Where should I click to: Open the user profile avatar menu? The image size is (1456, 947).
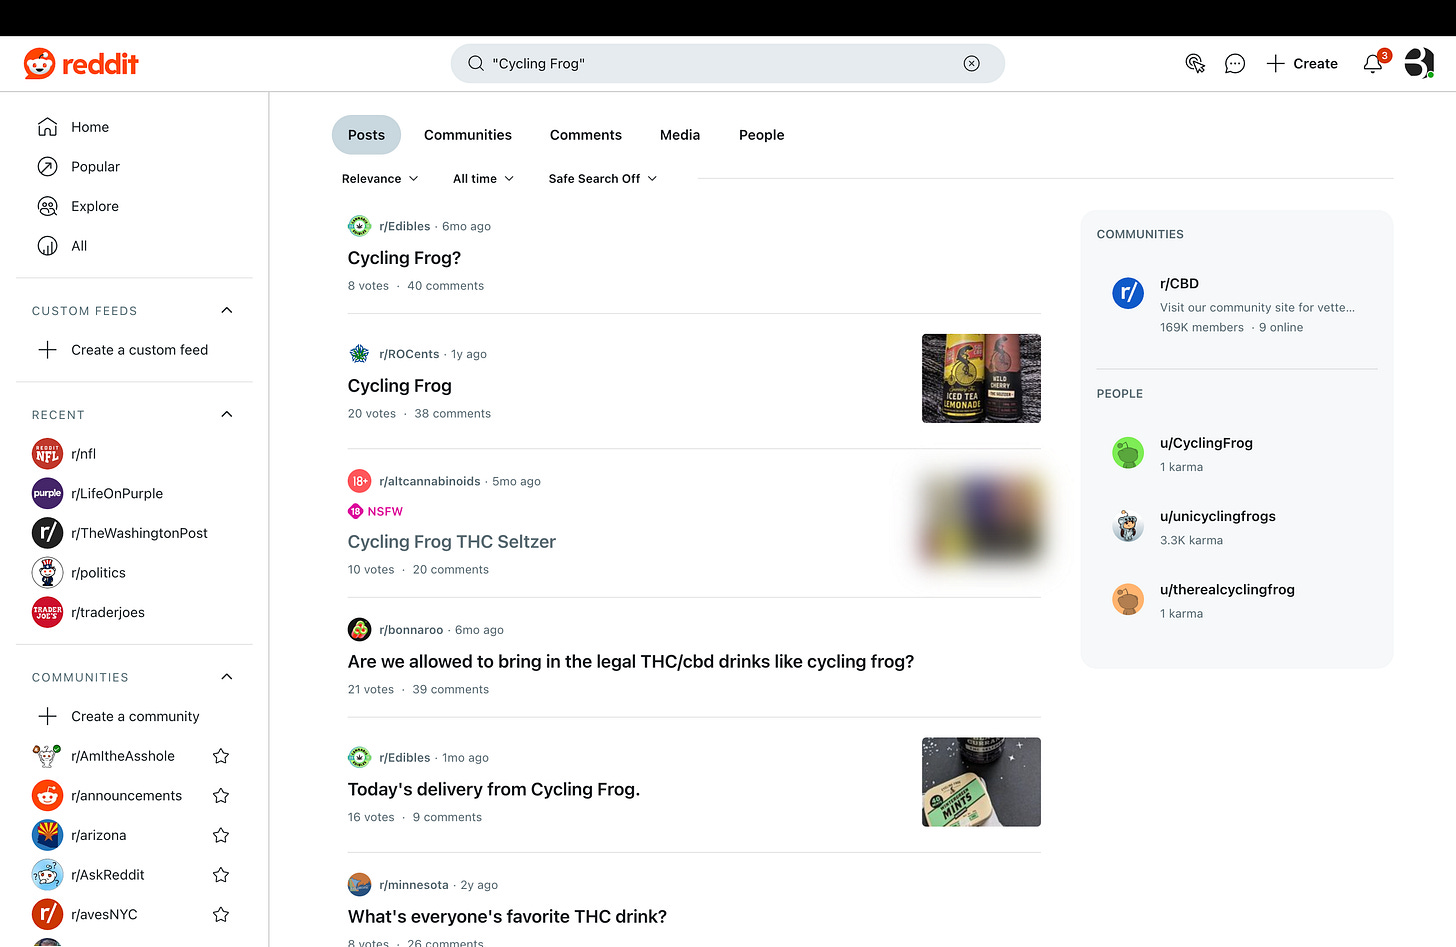(x=1419, y=63)
